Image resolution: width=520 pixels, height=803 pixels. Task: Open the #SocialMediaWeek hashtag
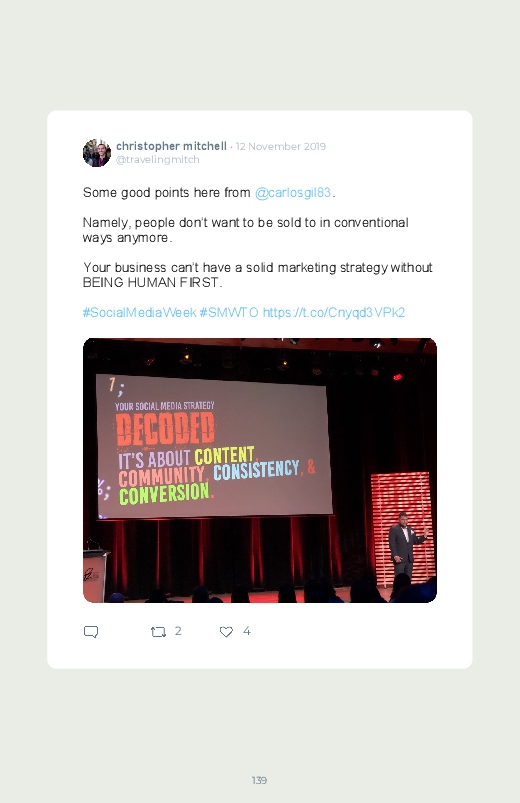[x=139, y=312]
